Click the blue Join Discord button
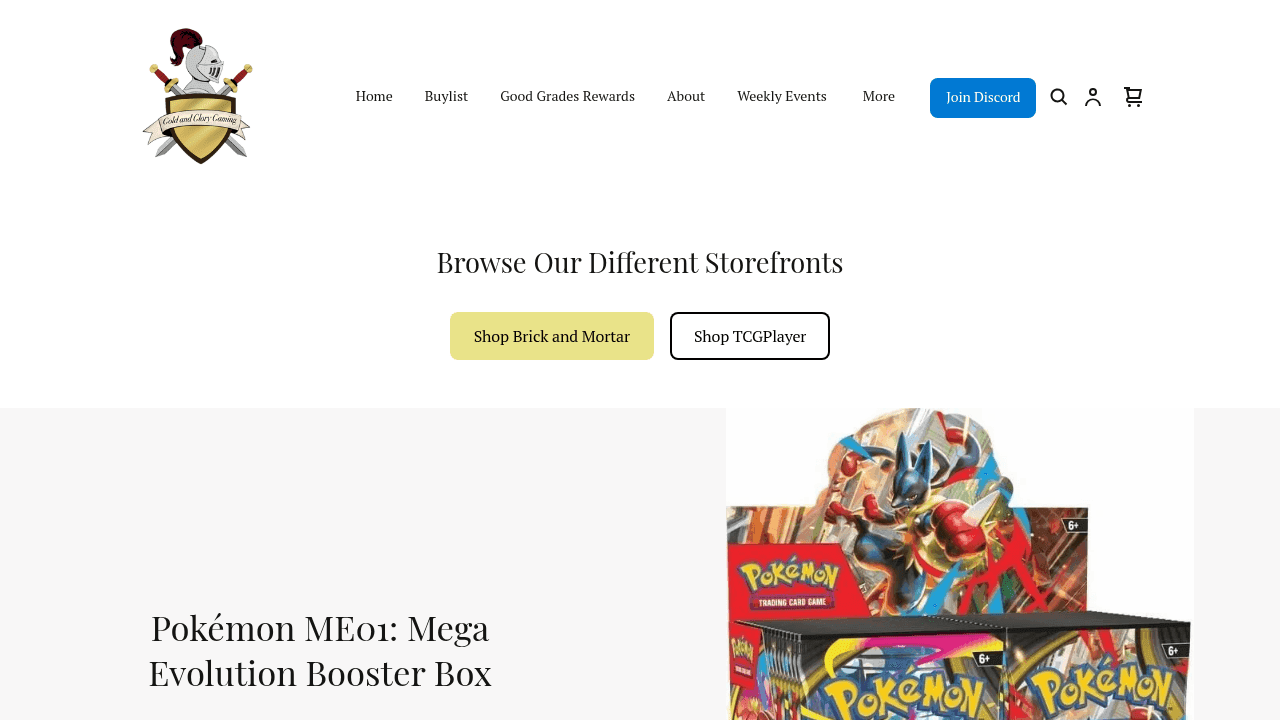Viewport: 1280px width, 720px height. pos(983,98)
